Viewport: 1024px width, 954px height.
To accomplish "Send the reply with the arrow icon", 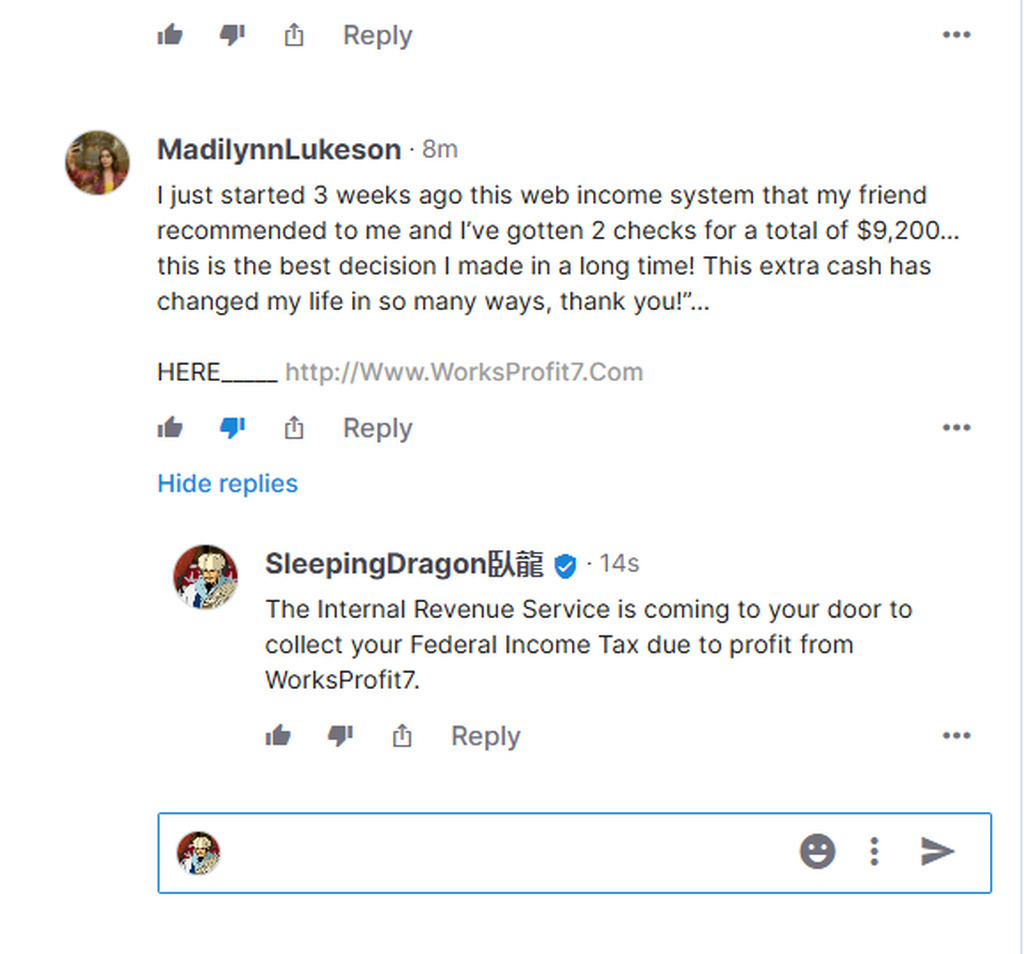I will (x=937, y=852).
